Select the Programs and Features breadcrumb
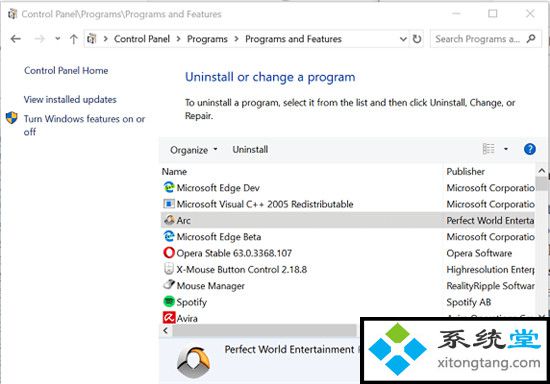This screenshot has width=550, height=384. [x=293, y=39]
